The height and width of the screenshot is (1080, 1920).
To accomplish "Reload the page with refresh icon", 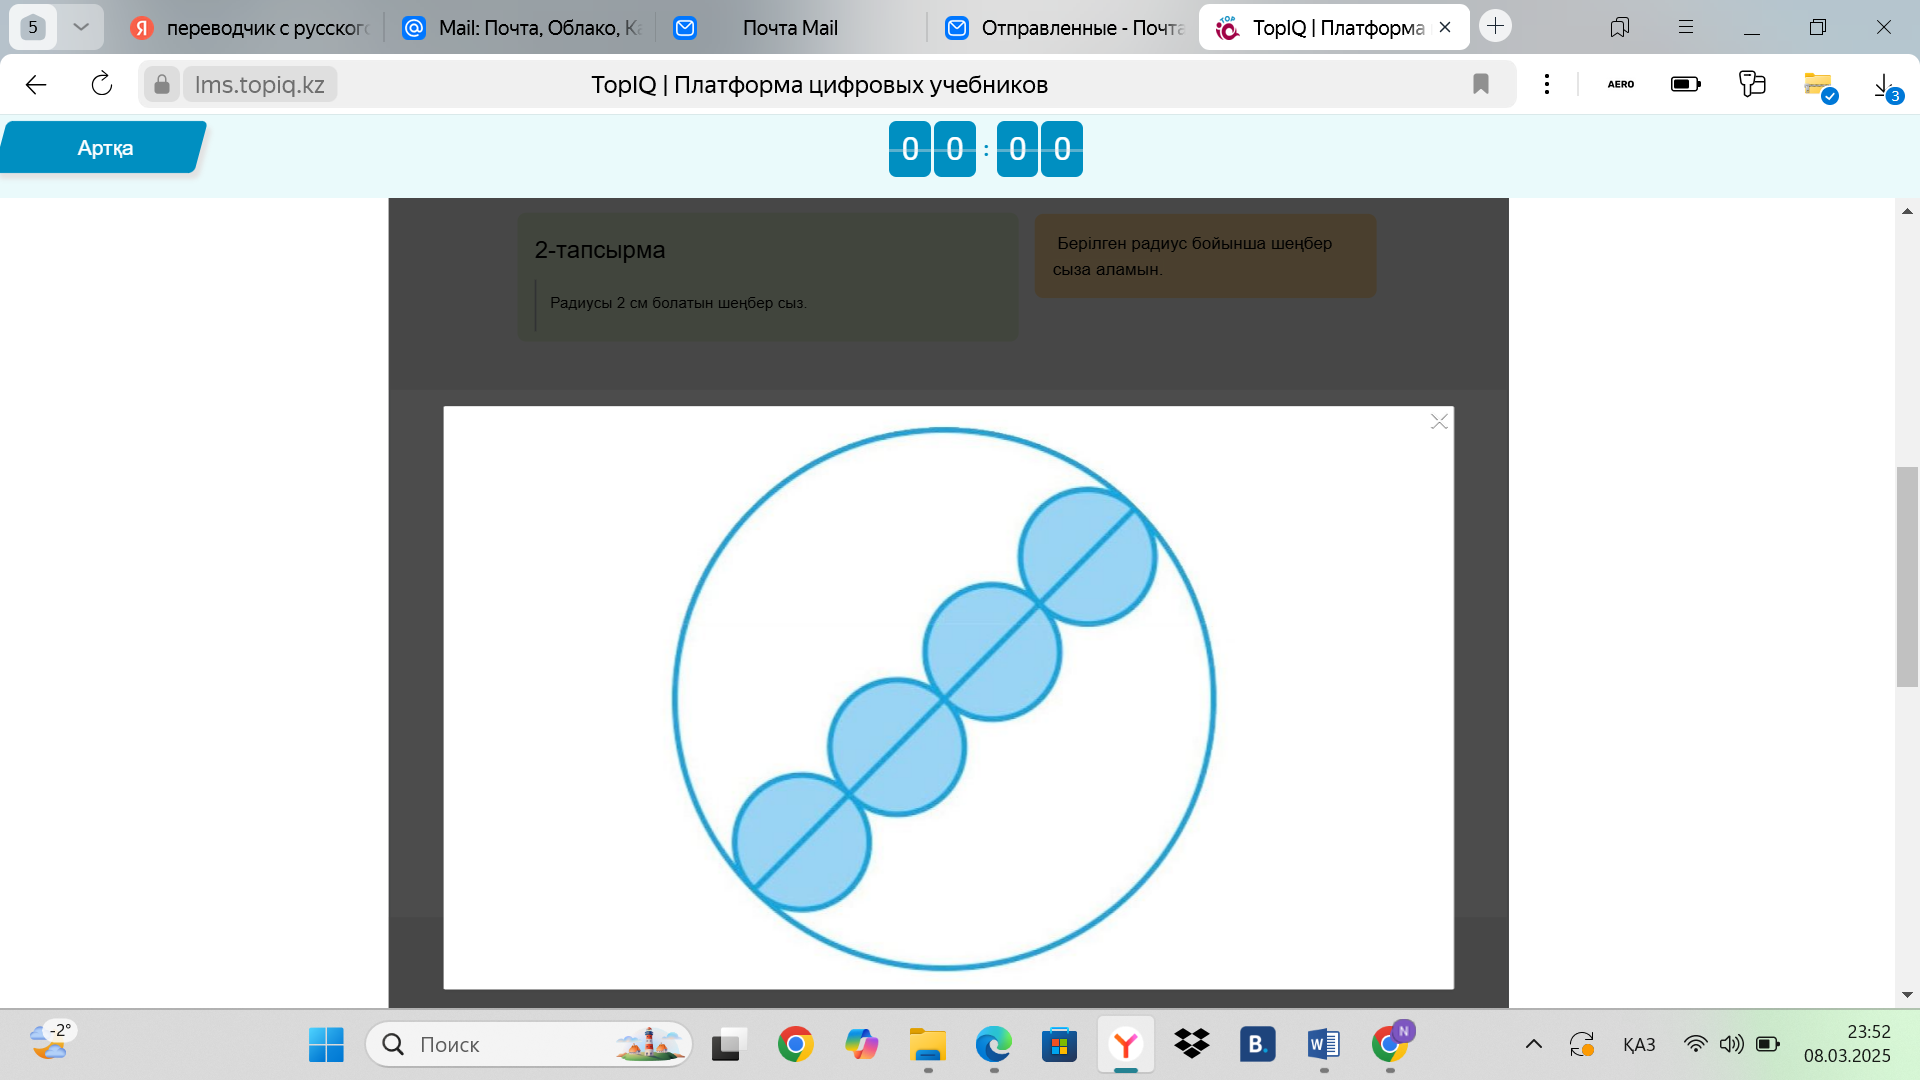I will 101,84.
